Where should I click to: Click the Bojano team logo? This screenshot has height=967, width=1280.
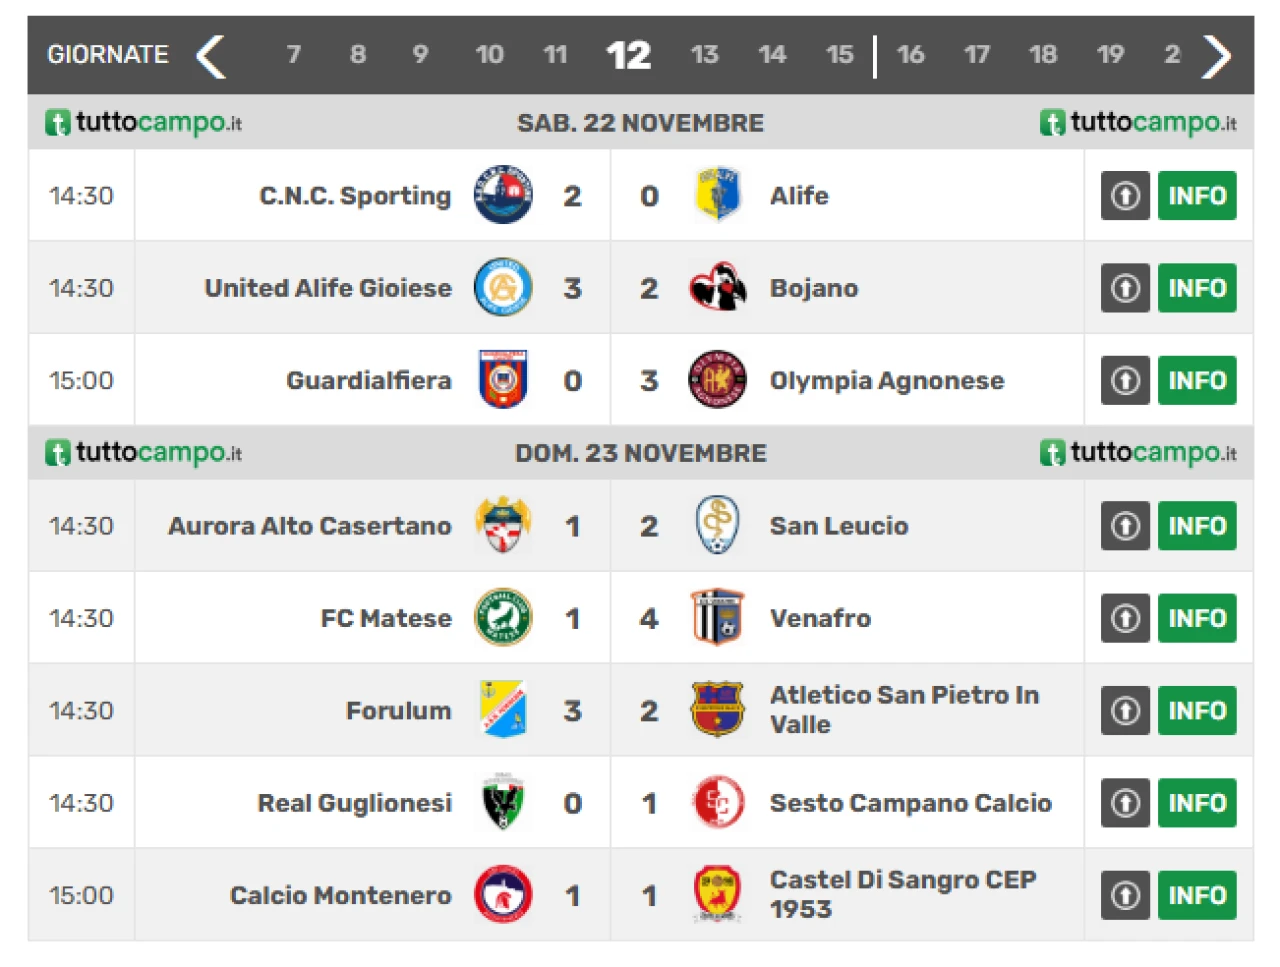717,288
